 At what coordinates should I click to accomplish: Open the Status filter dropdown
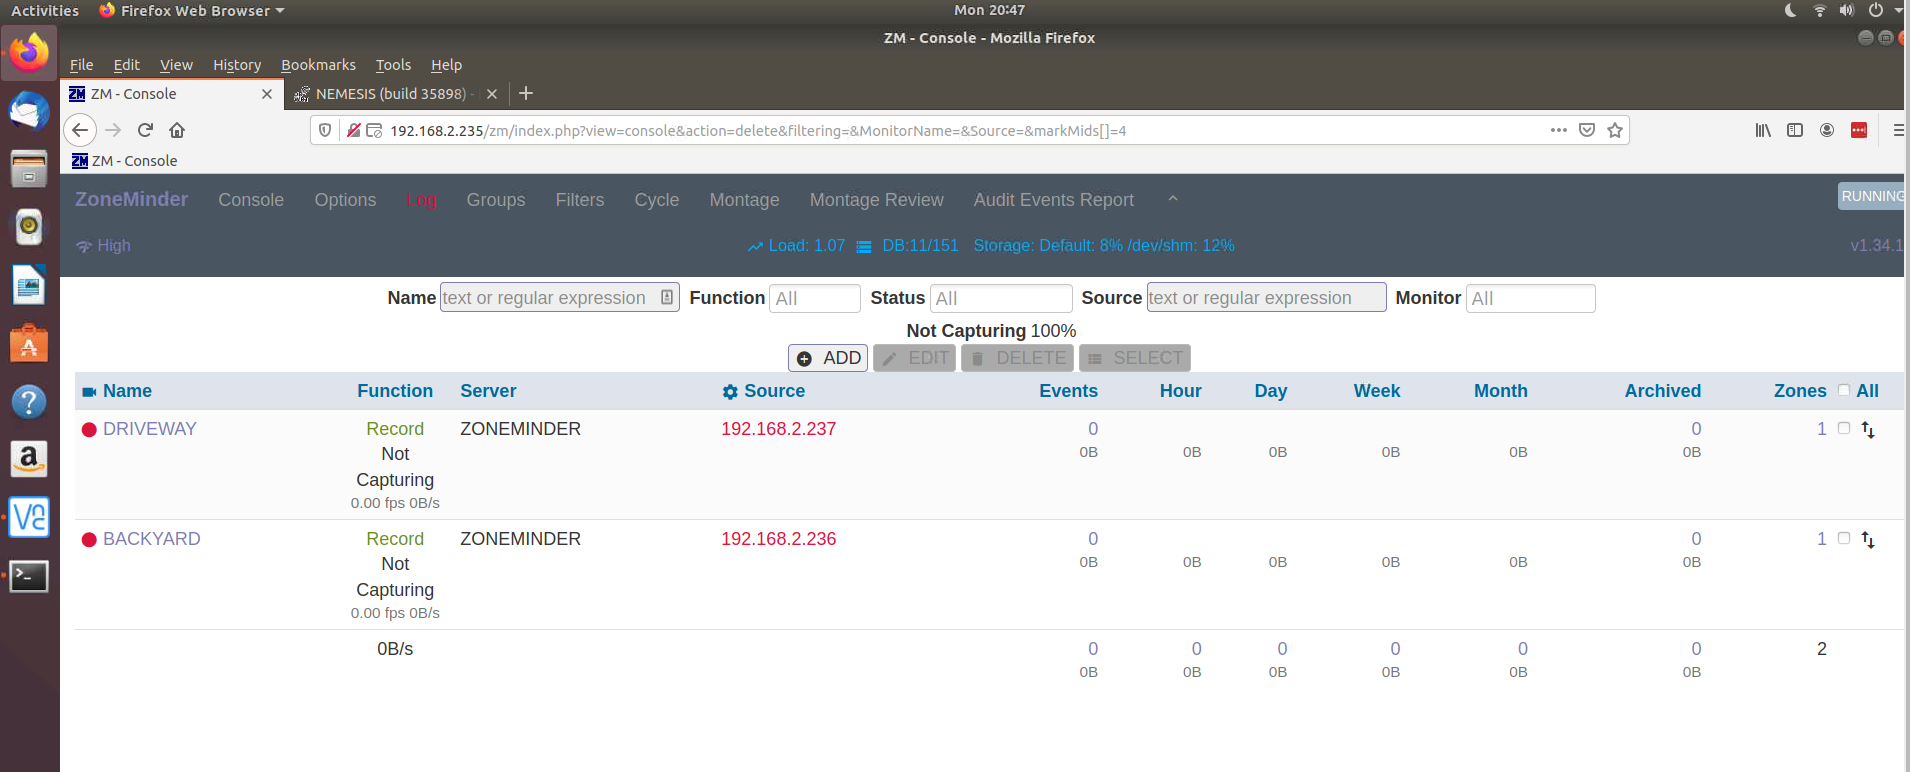pyautogui.click(x=1001, y=298)
